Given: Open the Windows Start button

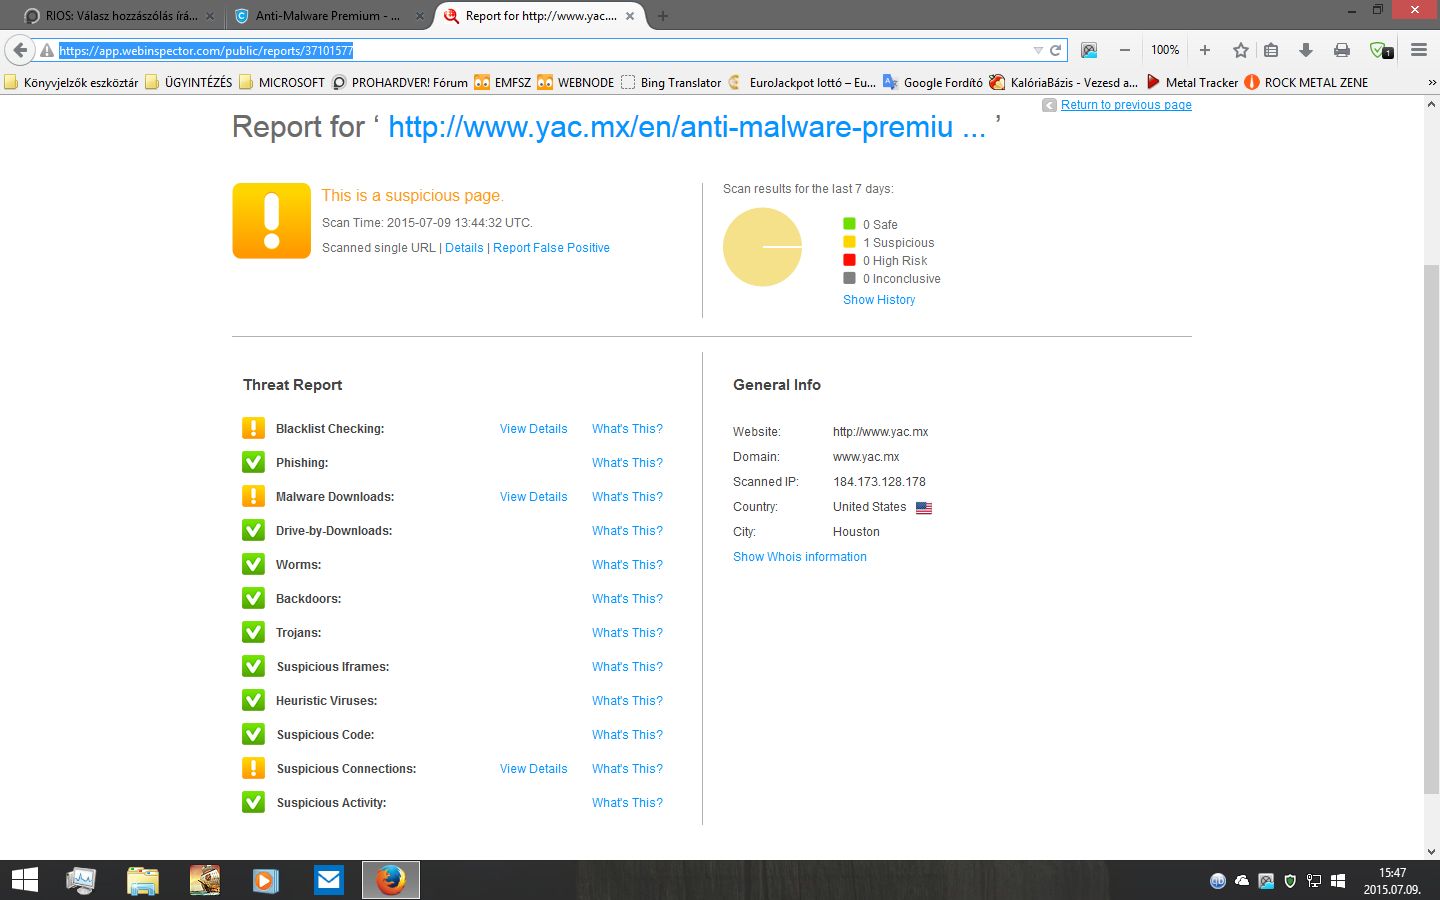Looking at the screenshot, I should (25, 880).
